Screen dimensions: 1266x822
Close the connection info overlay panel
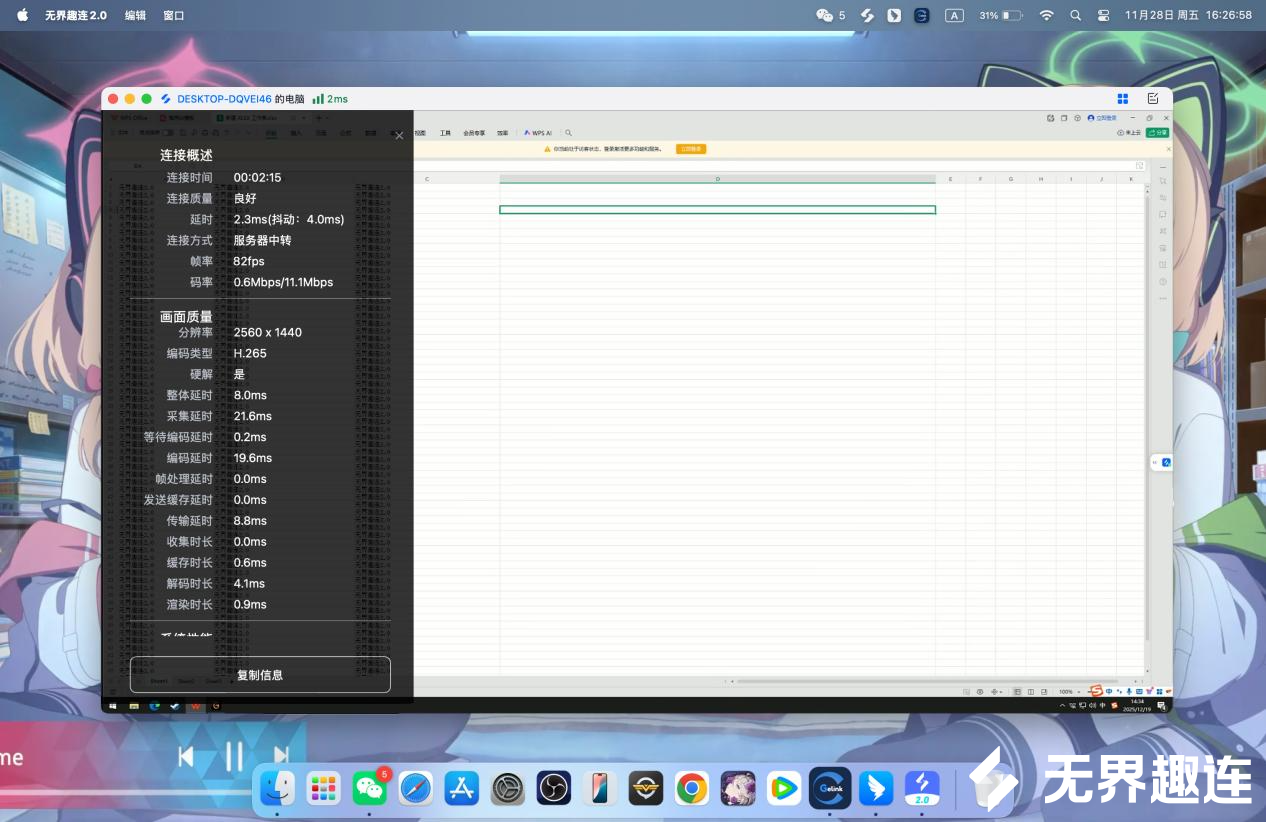[x=399, y=136]
